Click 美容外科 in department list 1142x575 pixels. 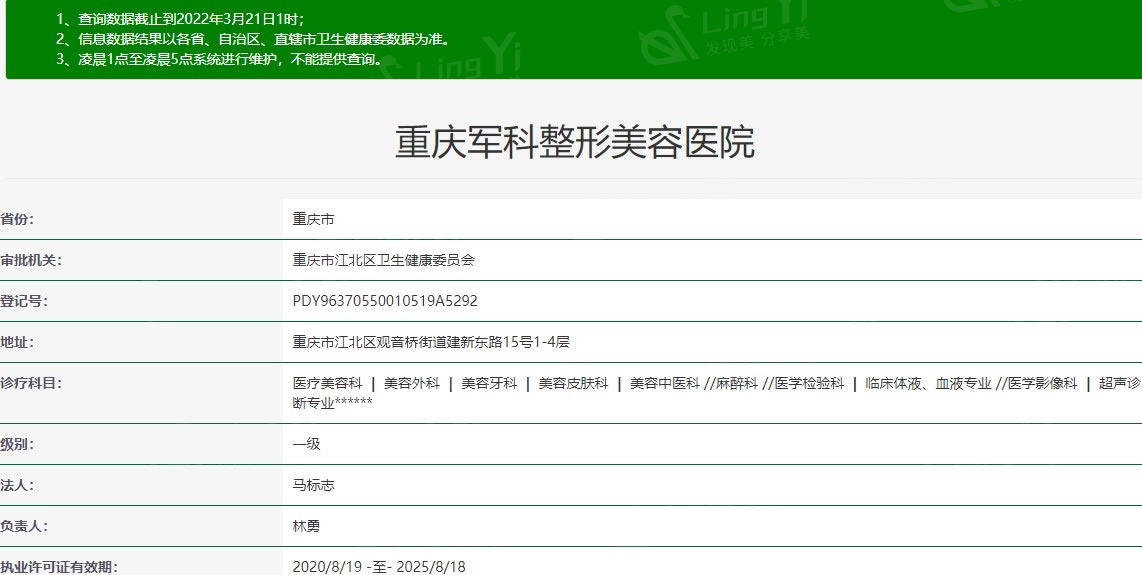click(411, 383)
